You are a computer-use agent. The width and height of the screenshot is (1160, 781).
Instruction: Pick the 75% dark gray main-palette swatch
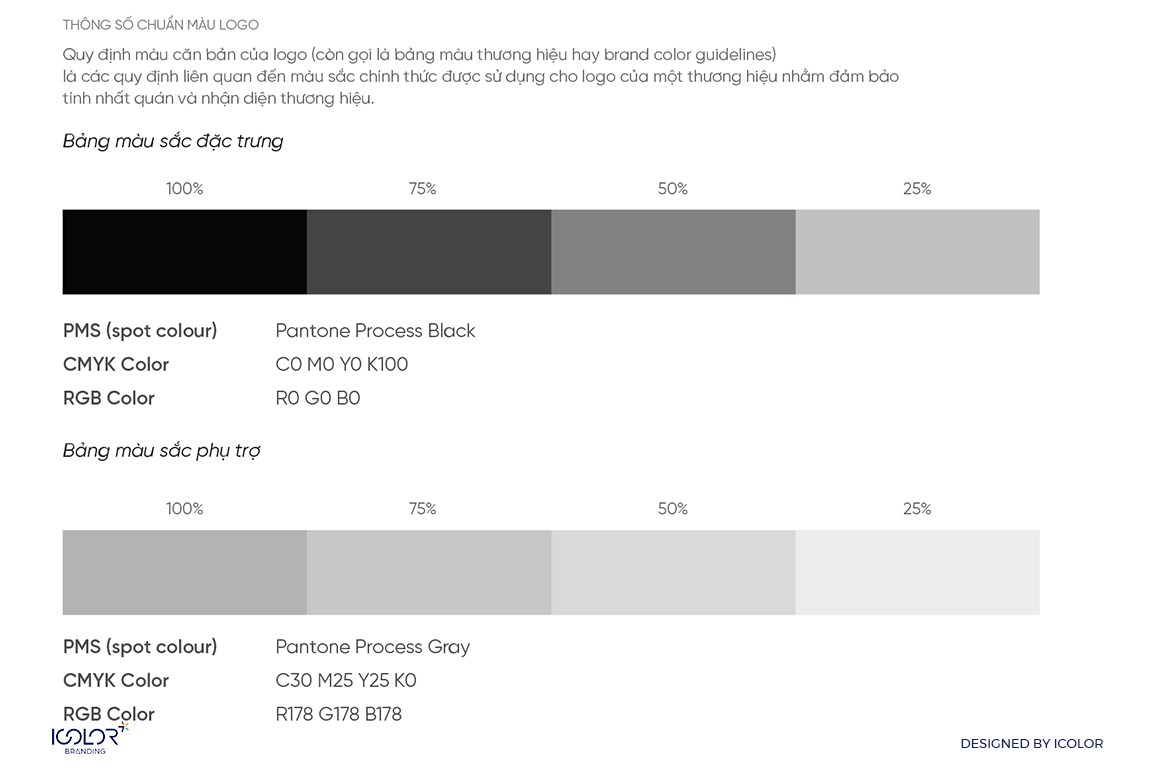(x=429, y=252)
